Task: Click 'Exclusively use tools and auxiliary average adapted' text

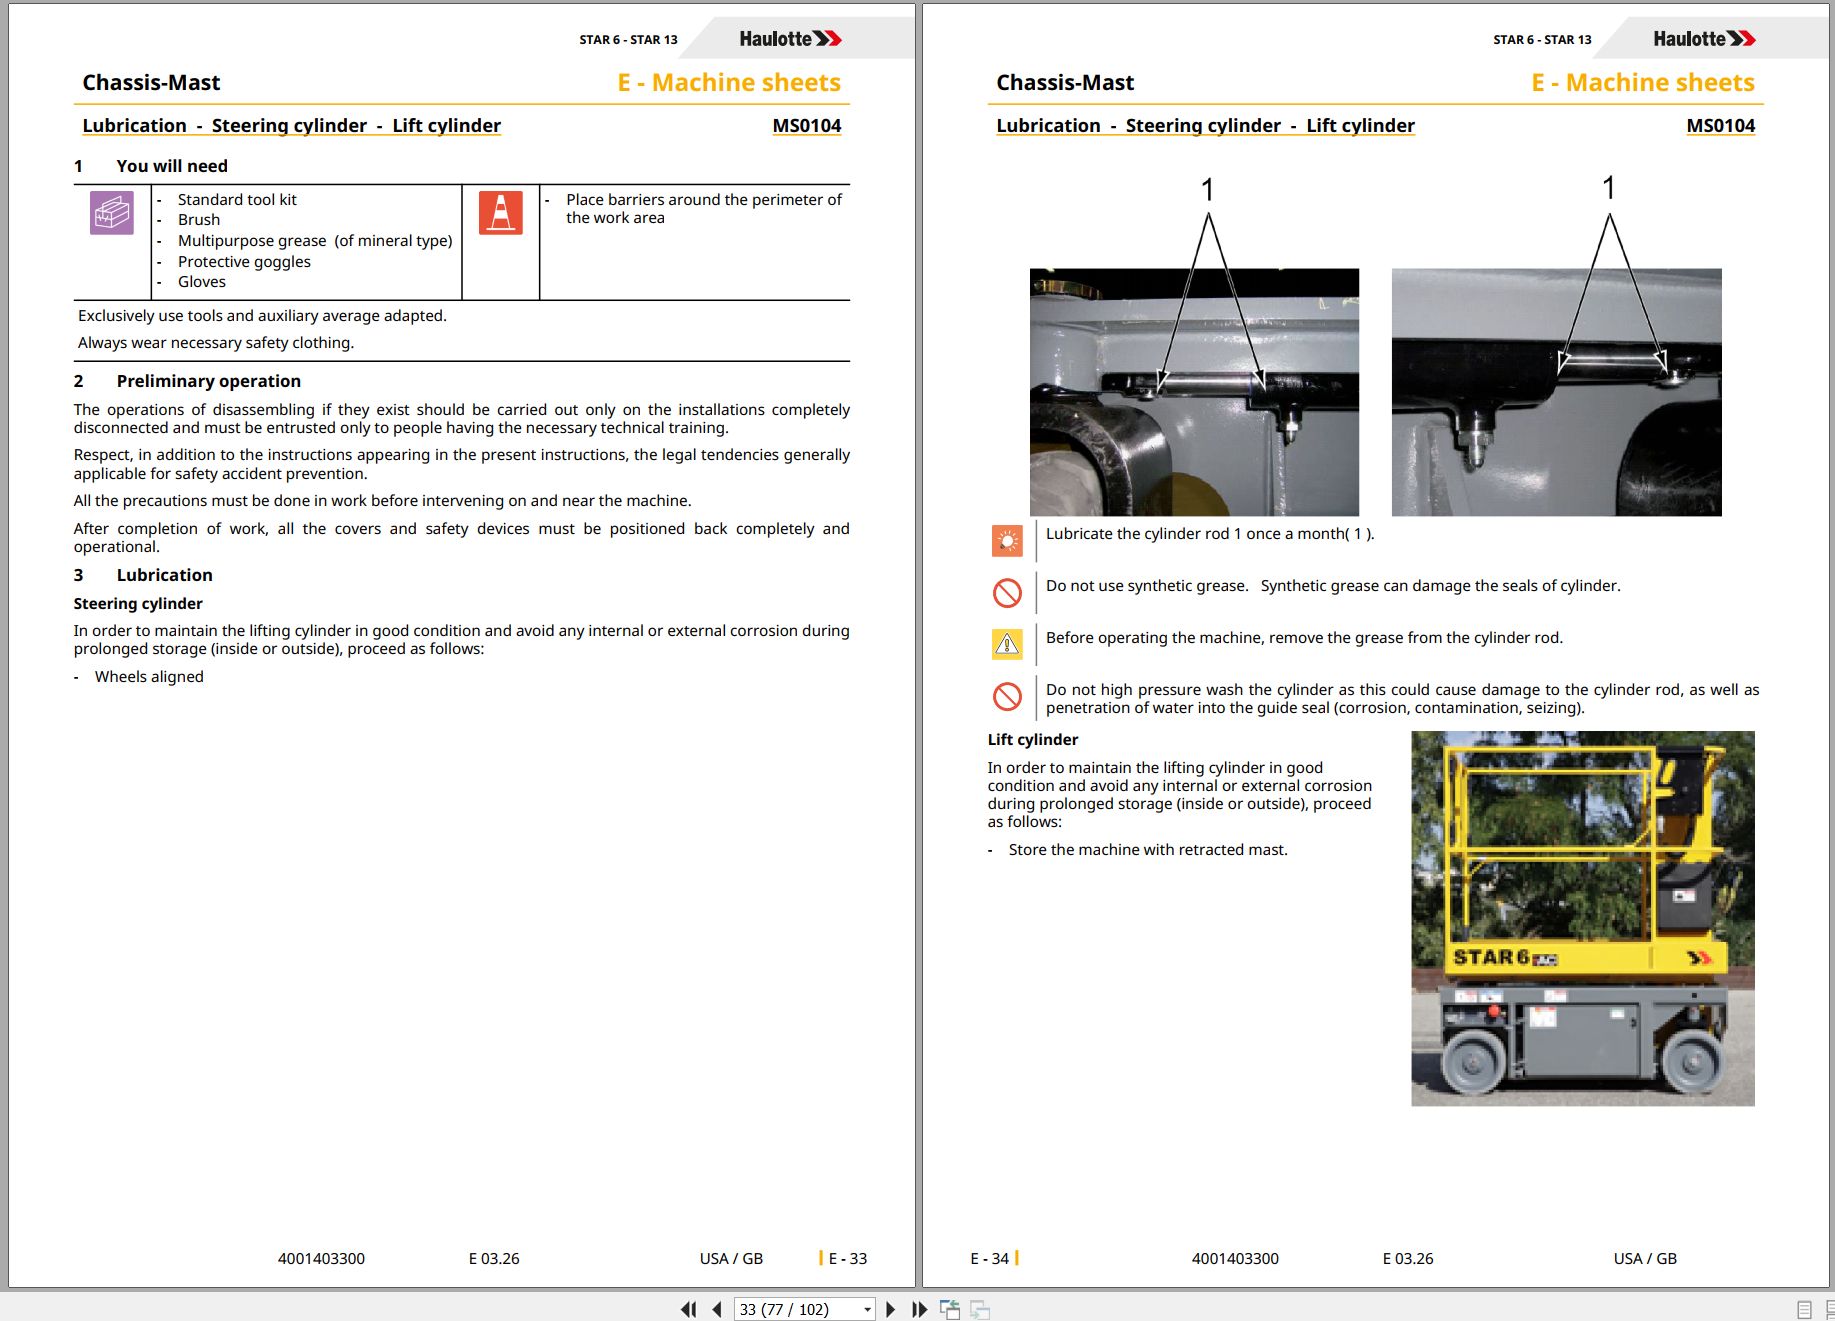Action: point(262,316)
